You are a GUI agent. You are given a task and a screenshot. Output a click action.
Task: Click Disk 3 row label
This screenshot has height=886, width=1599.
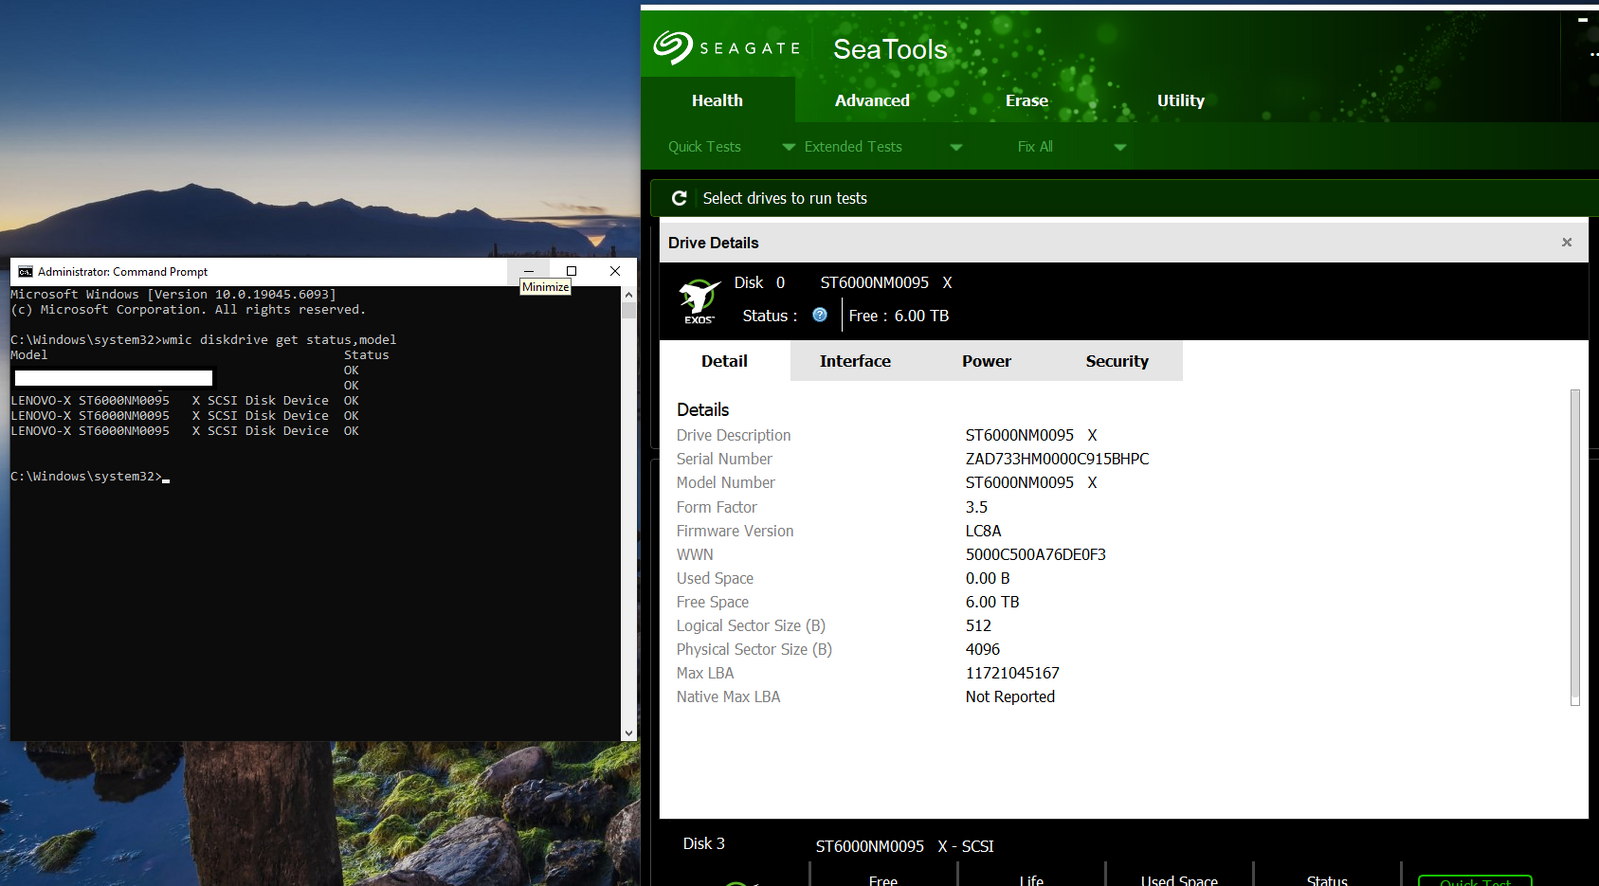(704, 843)
